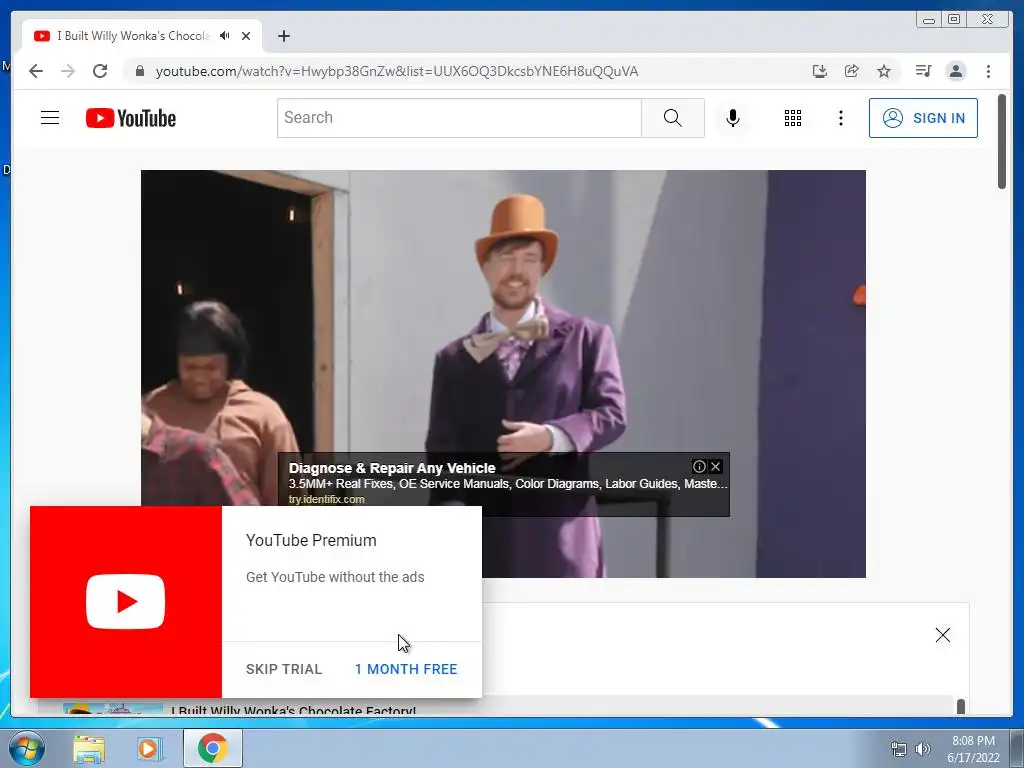
Task: Click Chrome icon in taskbar
Action: [213, 748]
